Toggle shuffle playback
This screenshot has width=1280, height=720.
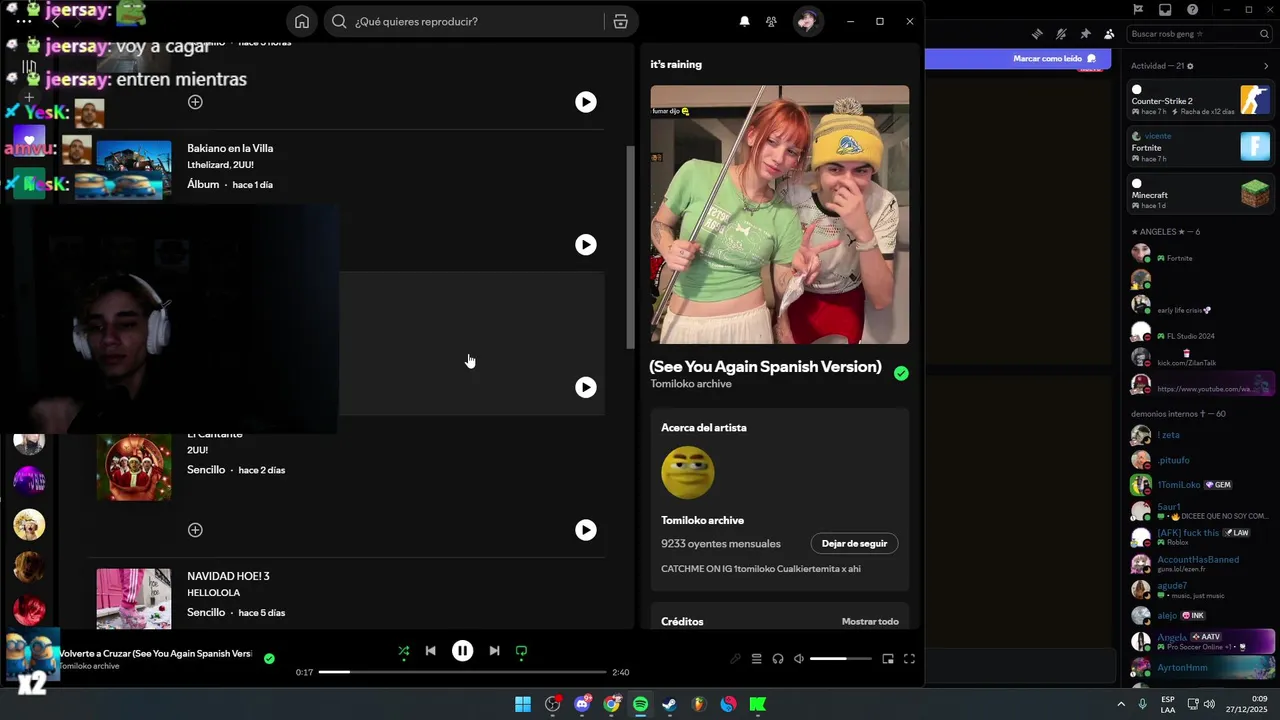point(404,651)
